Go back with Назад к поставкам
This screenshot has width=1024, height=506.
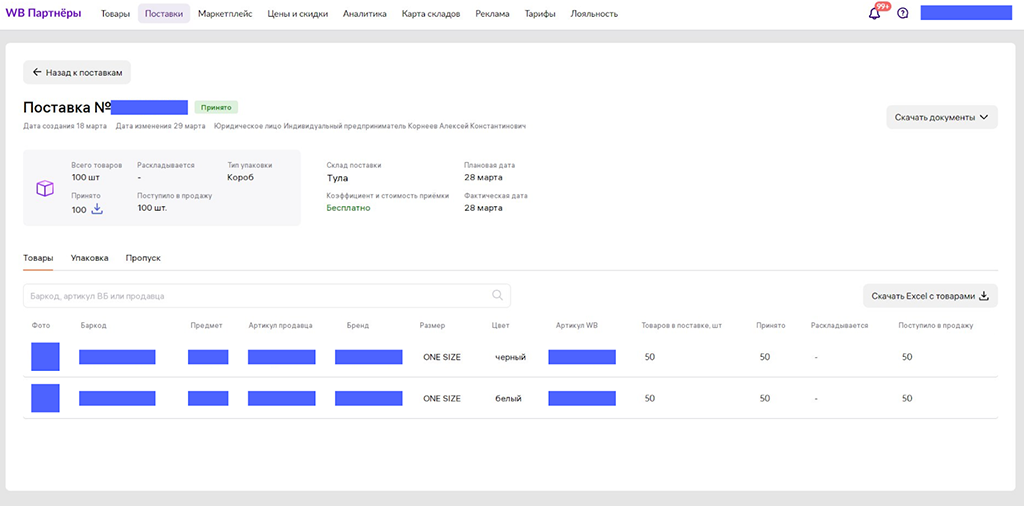coord(77,72)
